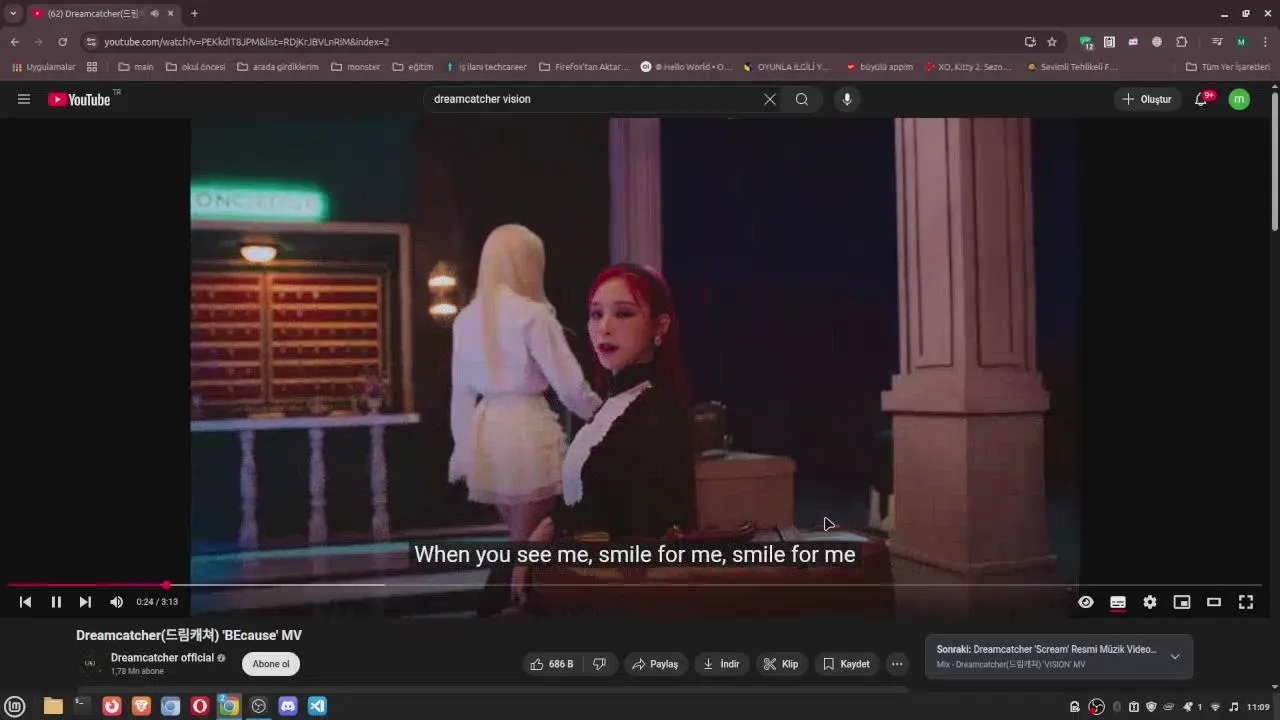
Task: Open the Chrome extensions puzzle icon
Action: [1181, 42]
